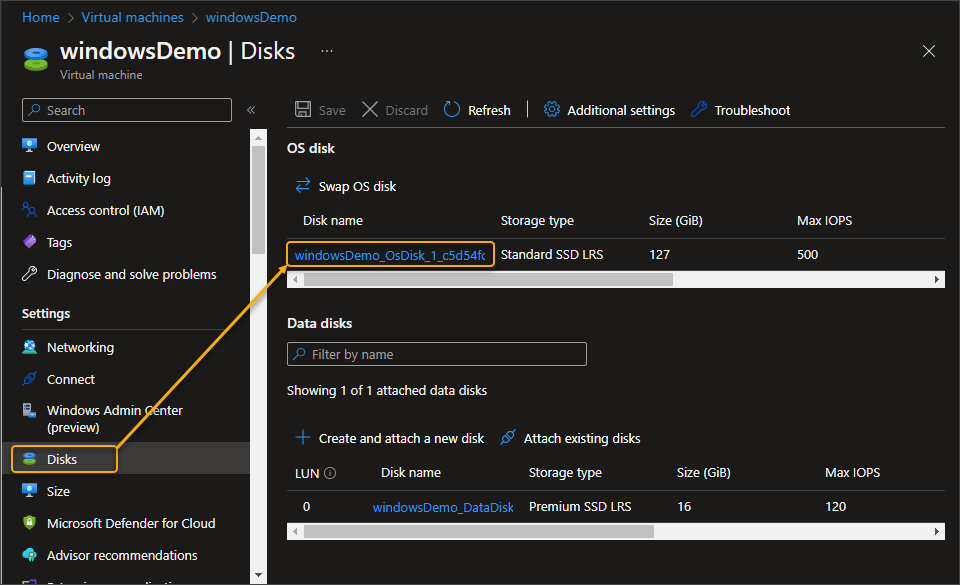Viewport: 960px width, 585px height.
Task: Click Swap OS disk button
Action: pyautogui.click(x=346, y=186)
